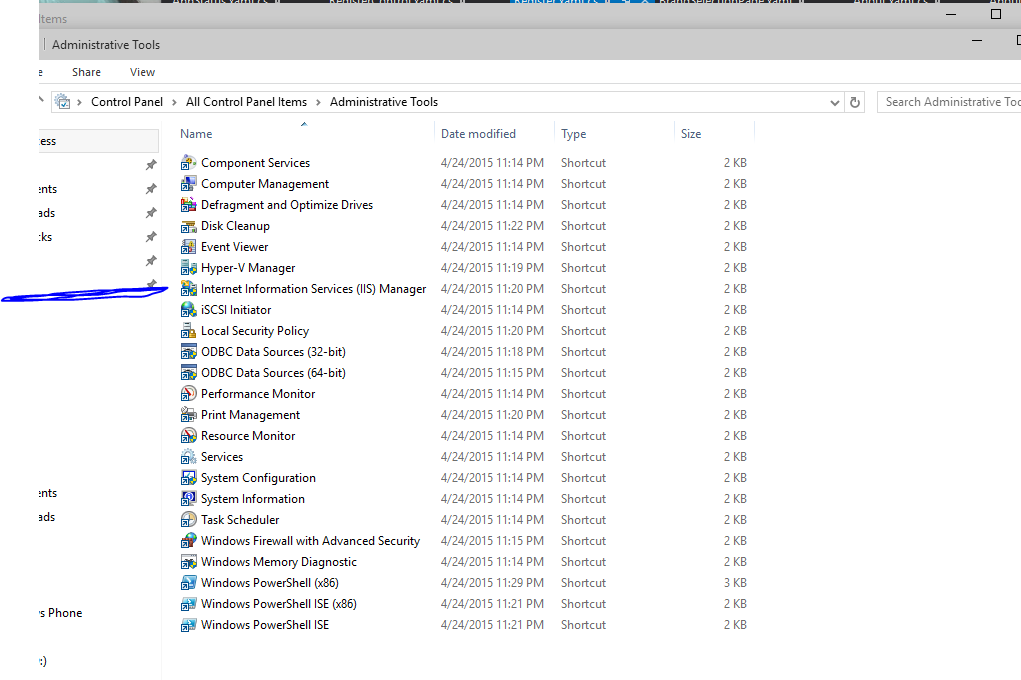Select the iSCSI Initiator icon

click(188, 309)
